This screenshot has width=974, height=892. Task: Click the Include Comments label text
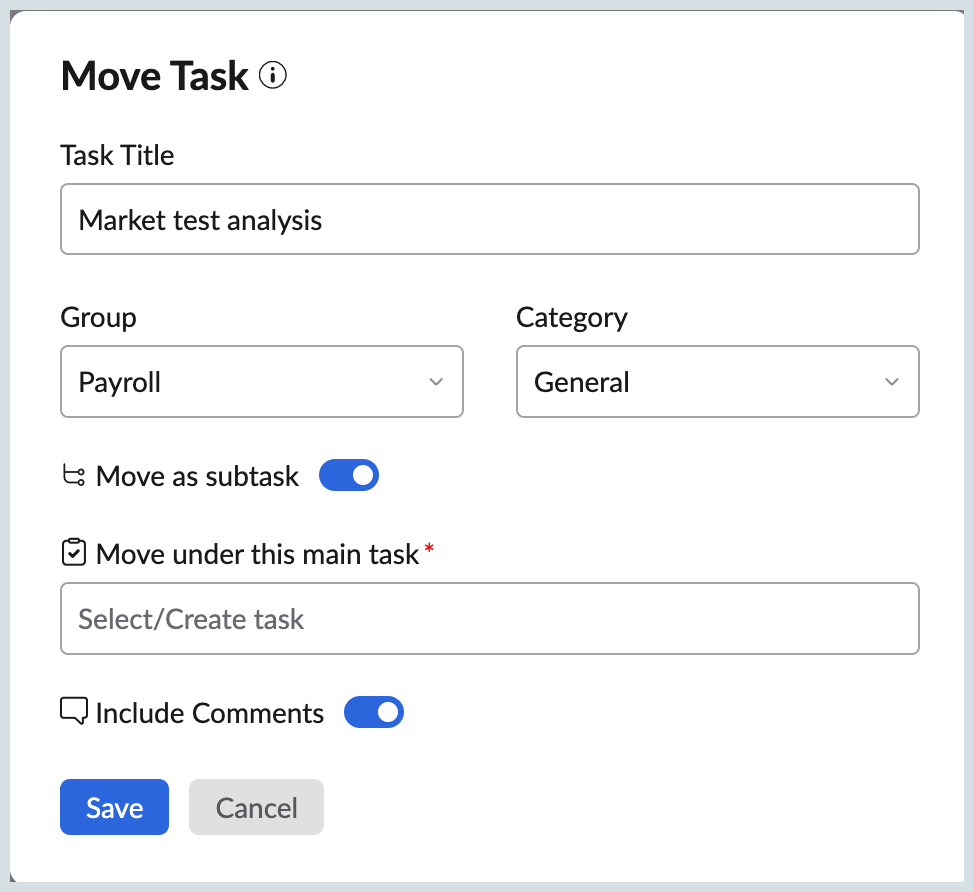209,712
